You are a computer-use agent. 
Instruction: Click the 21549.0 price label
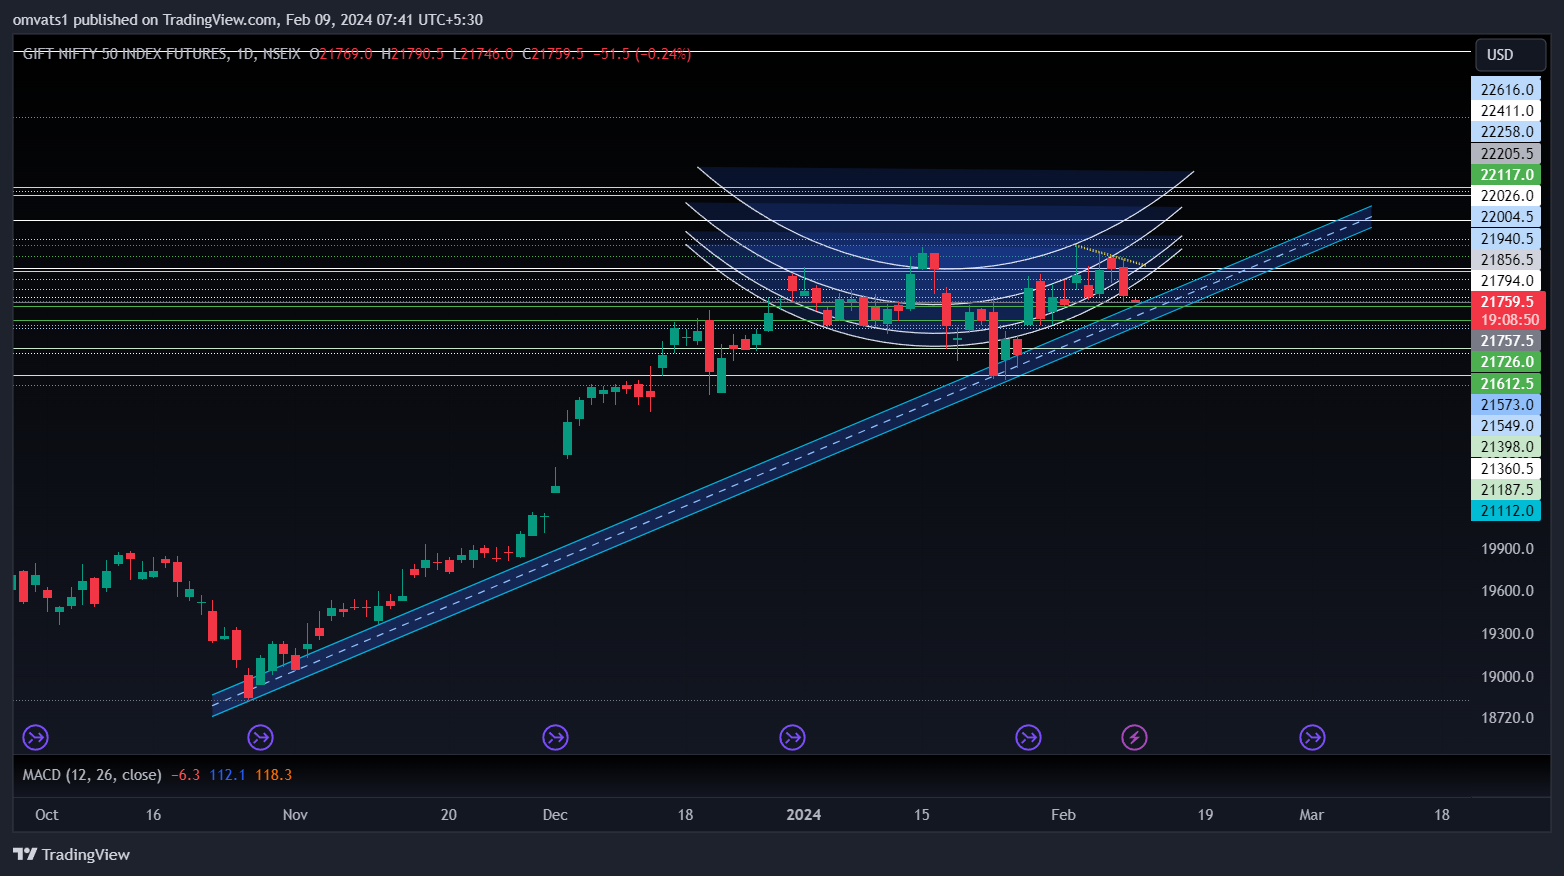coord(1506,426)
